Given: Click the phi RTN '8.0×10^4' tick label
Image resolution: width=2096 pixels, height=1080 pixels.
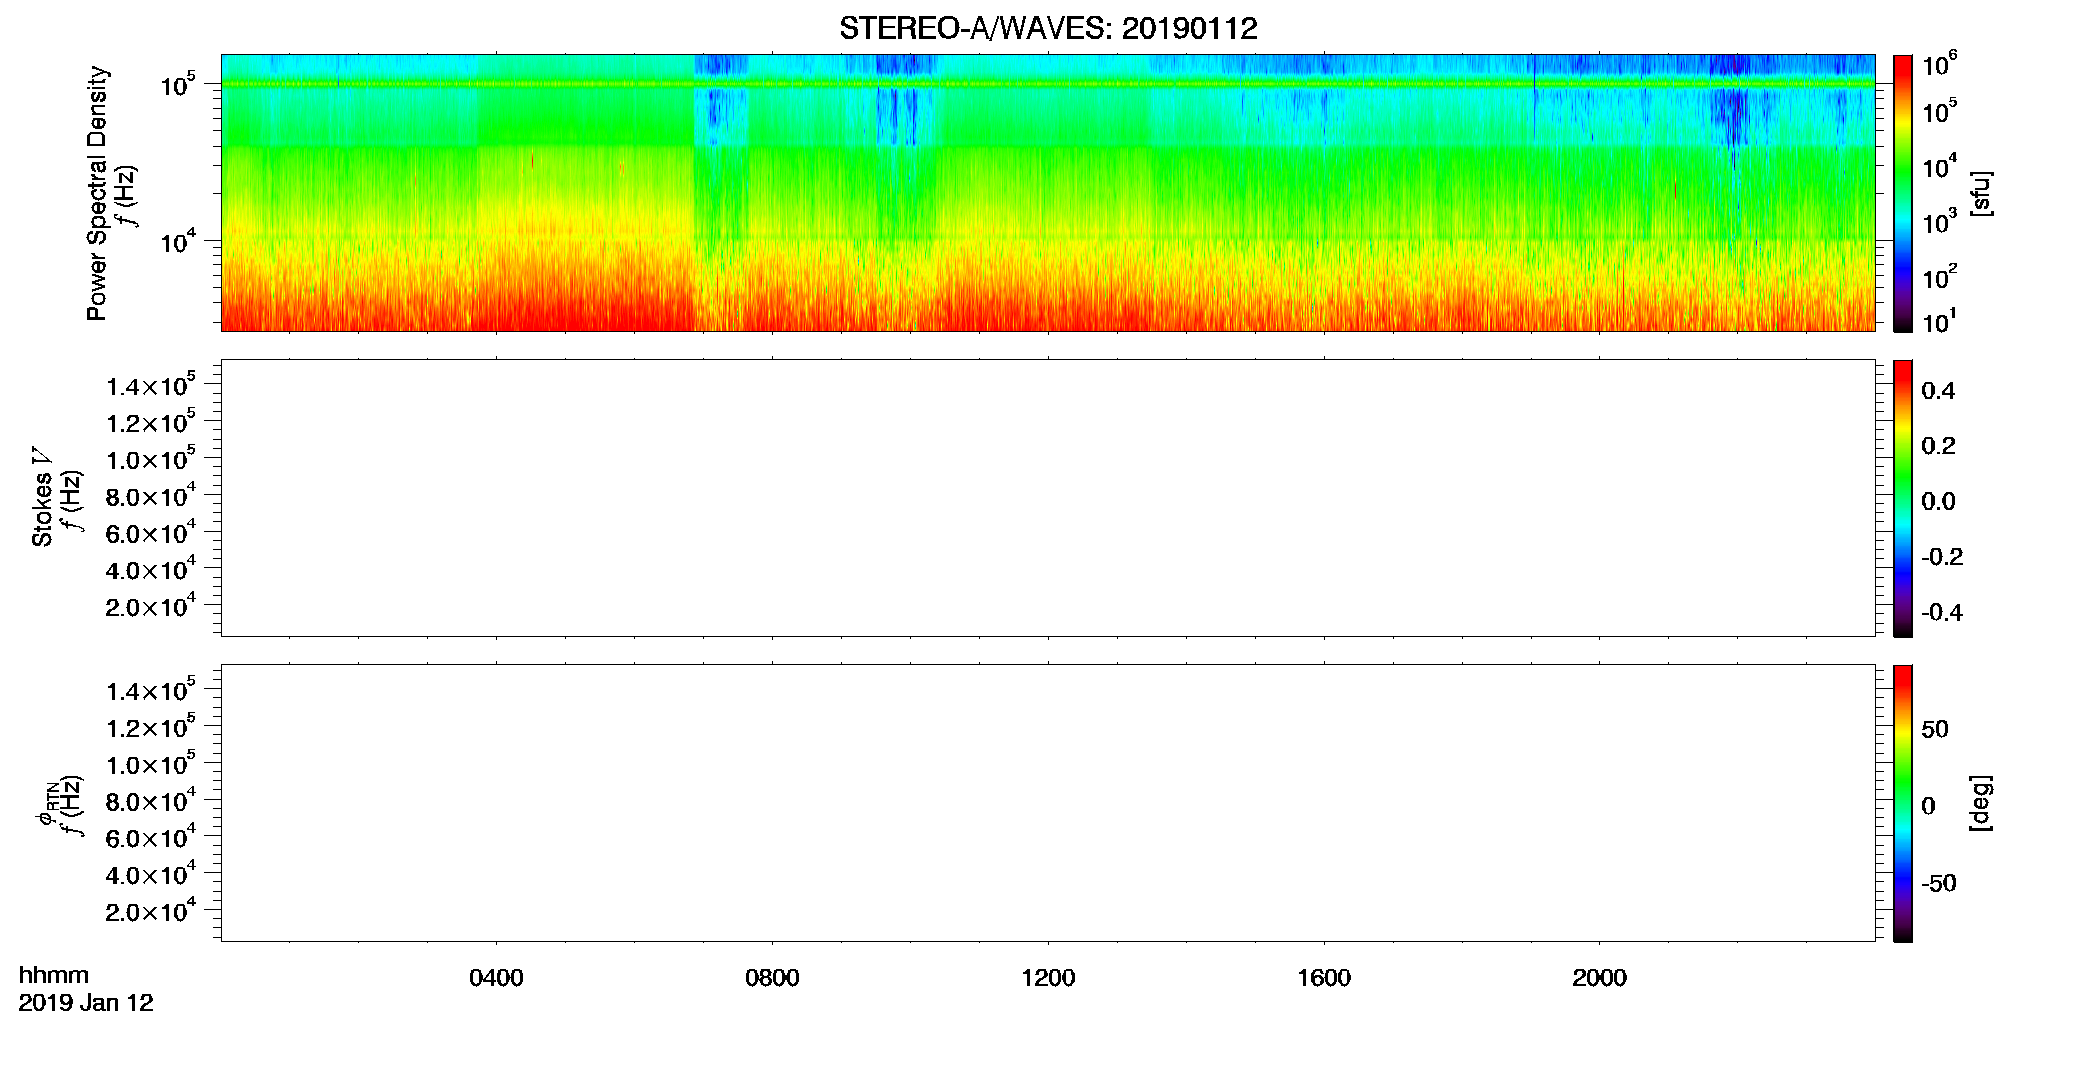Looking at the screenshot, I should click(x=151, y=800).
